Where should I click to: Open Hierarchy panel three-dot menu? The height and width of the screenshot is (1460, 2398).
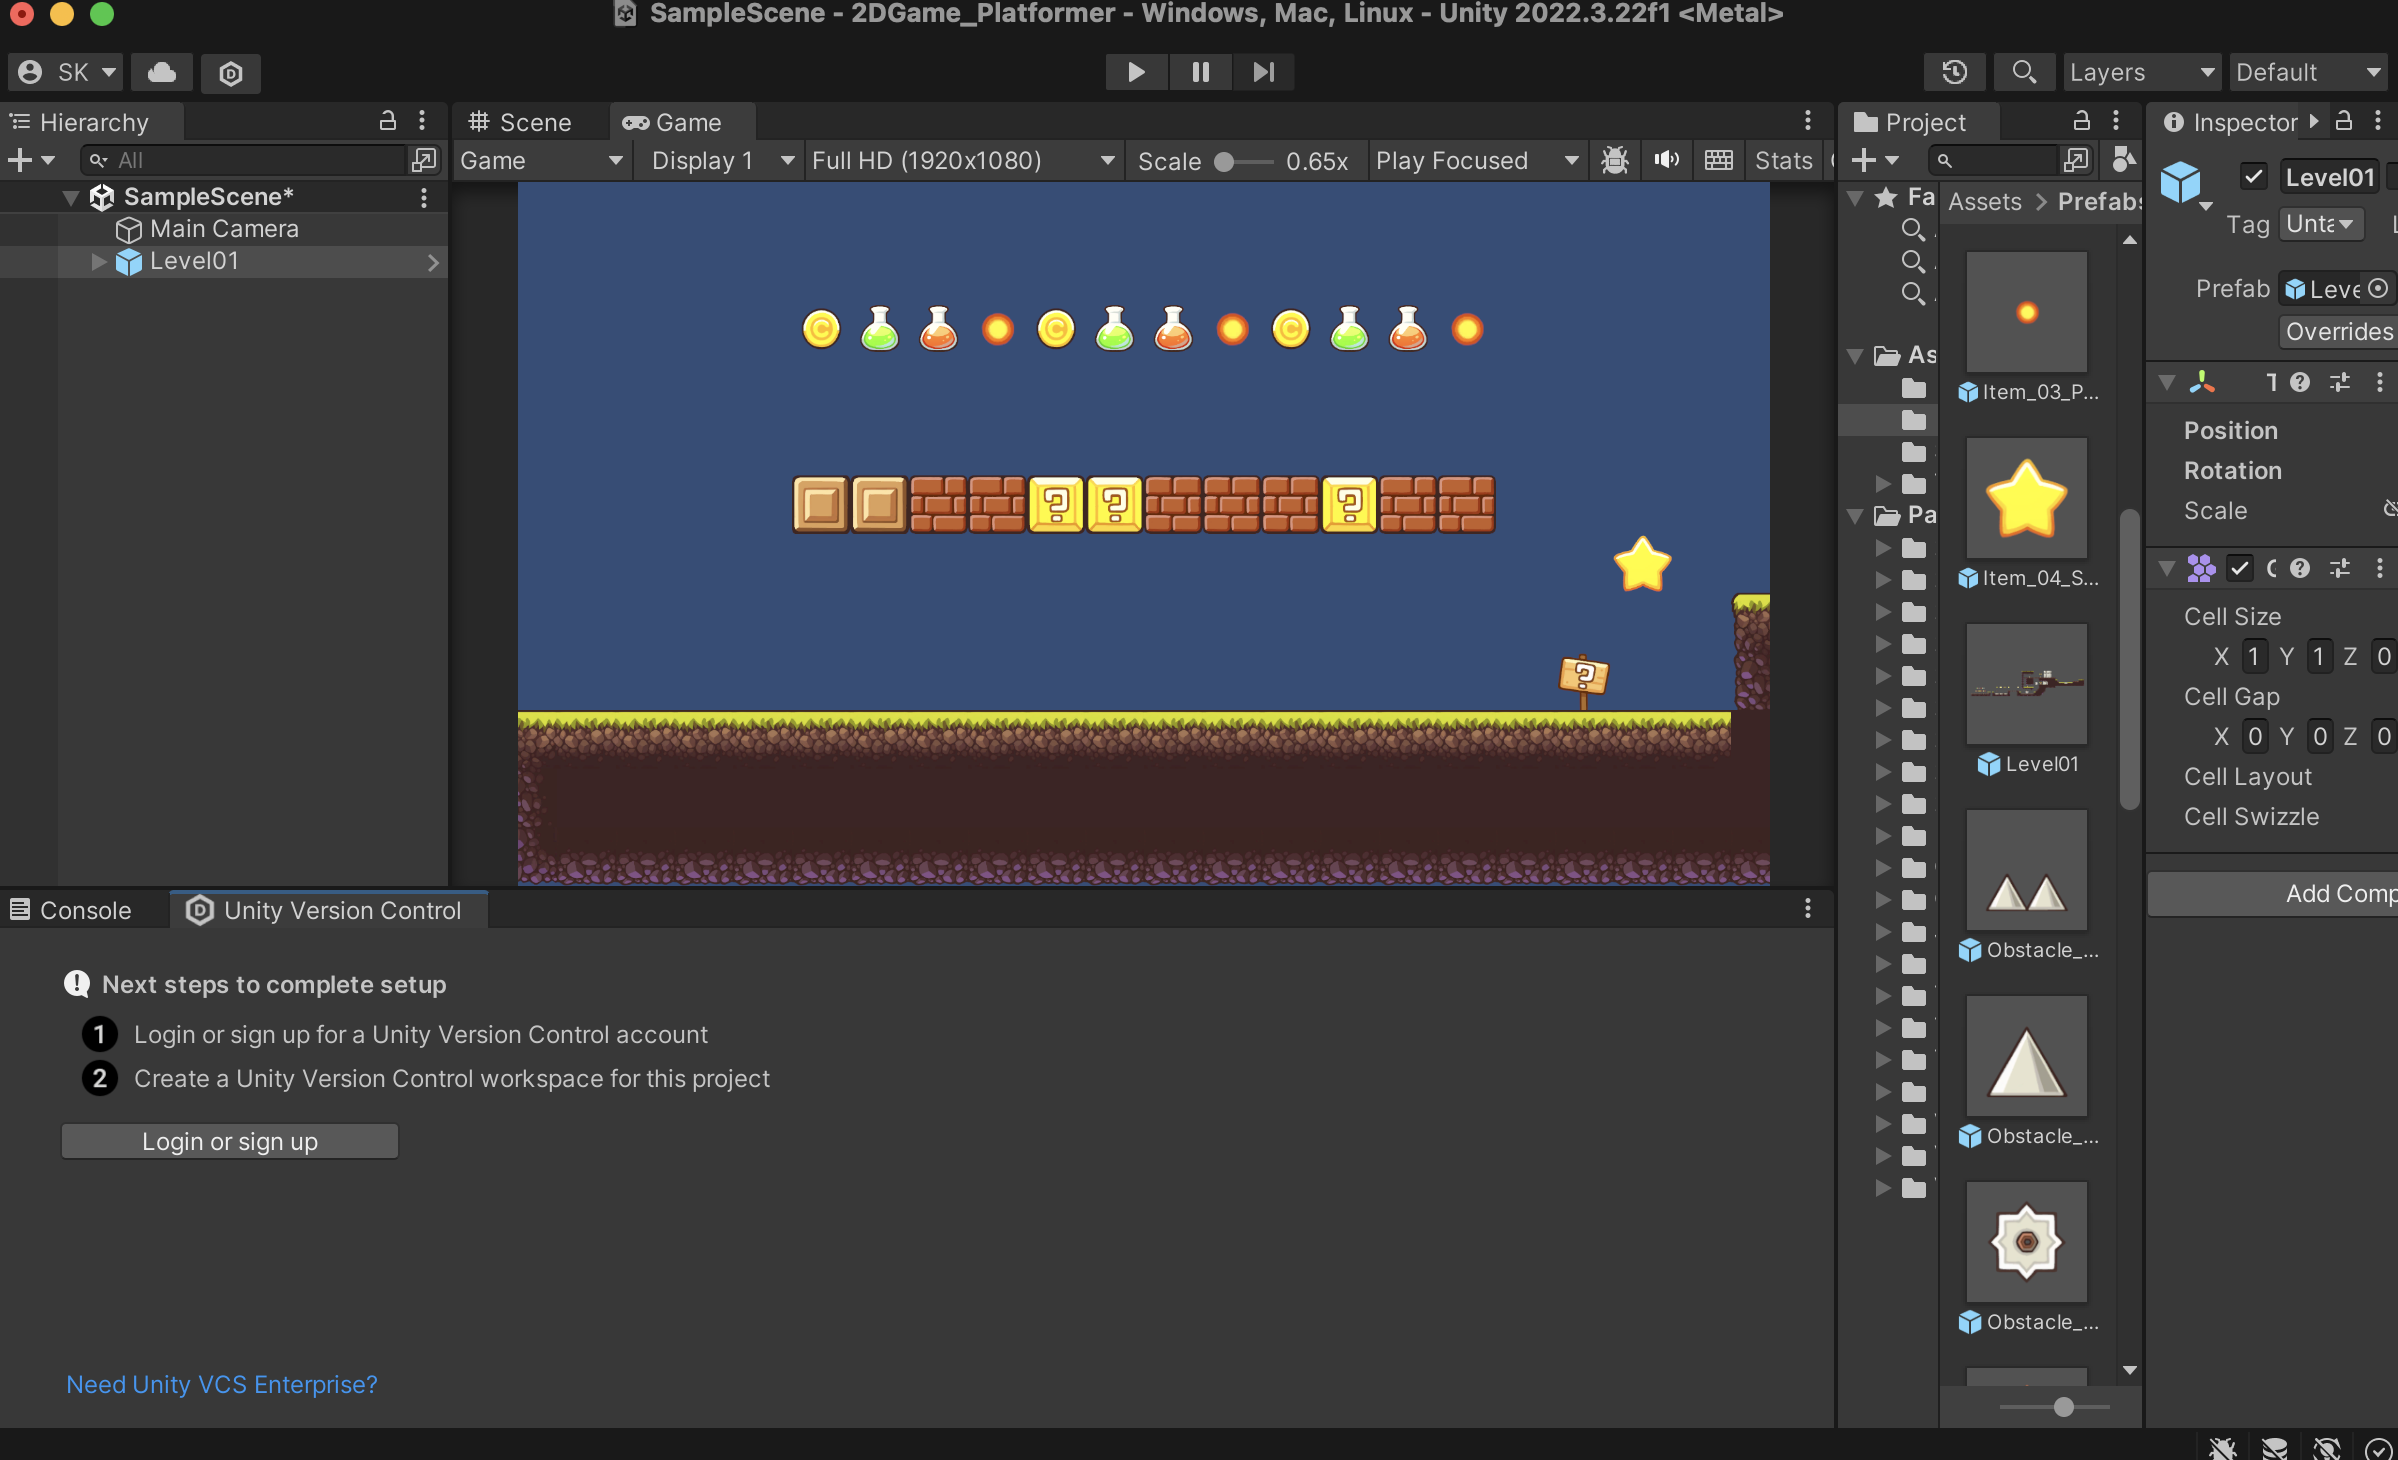tap(422, 121)
